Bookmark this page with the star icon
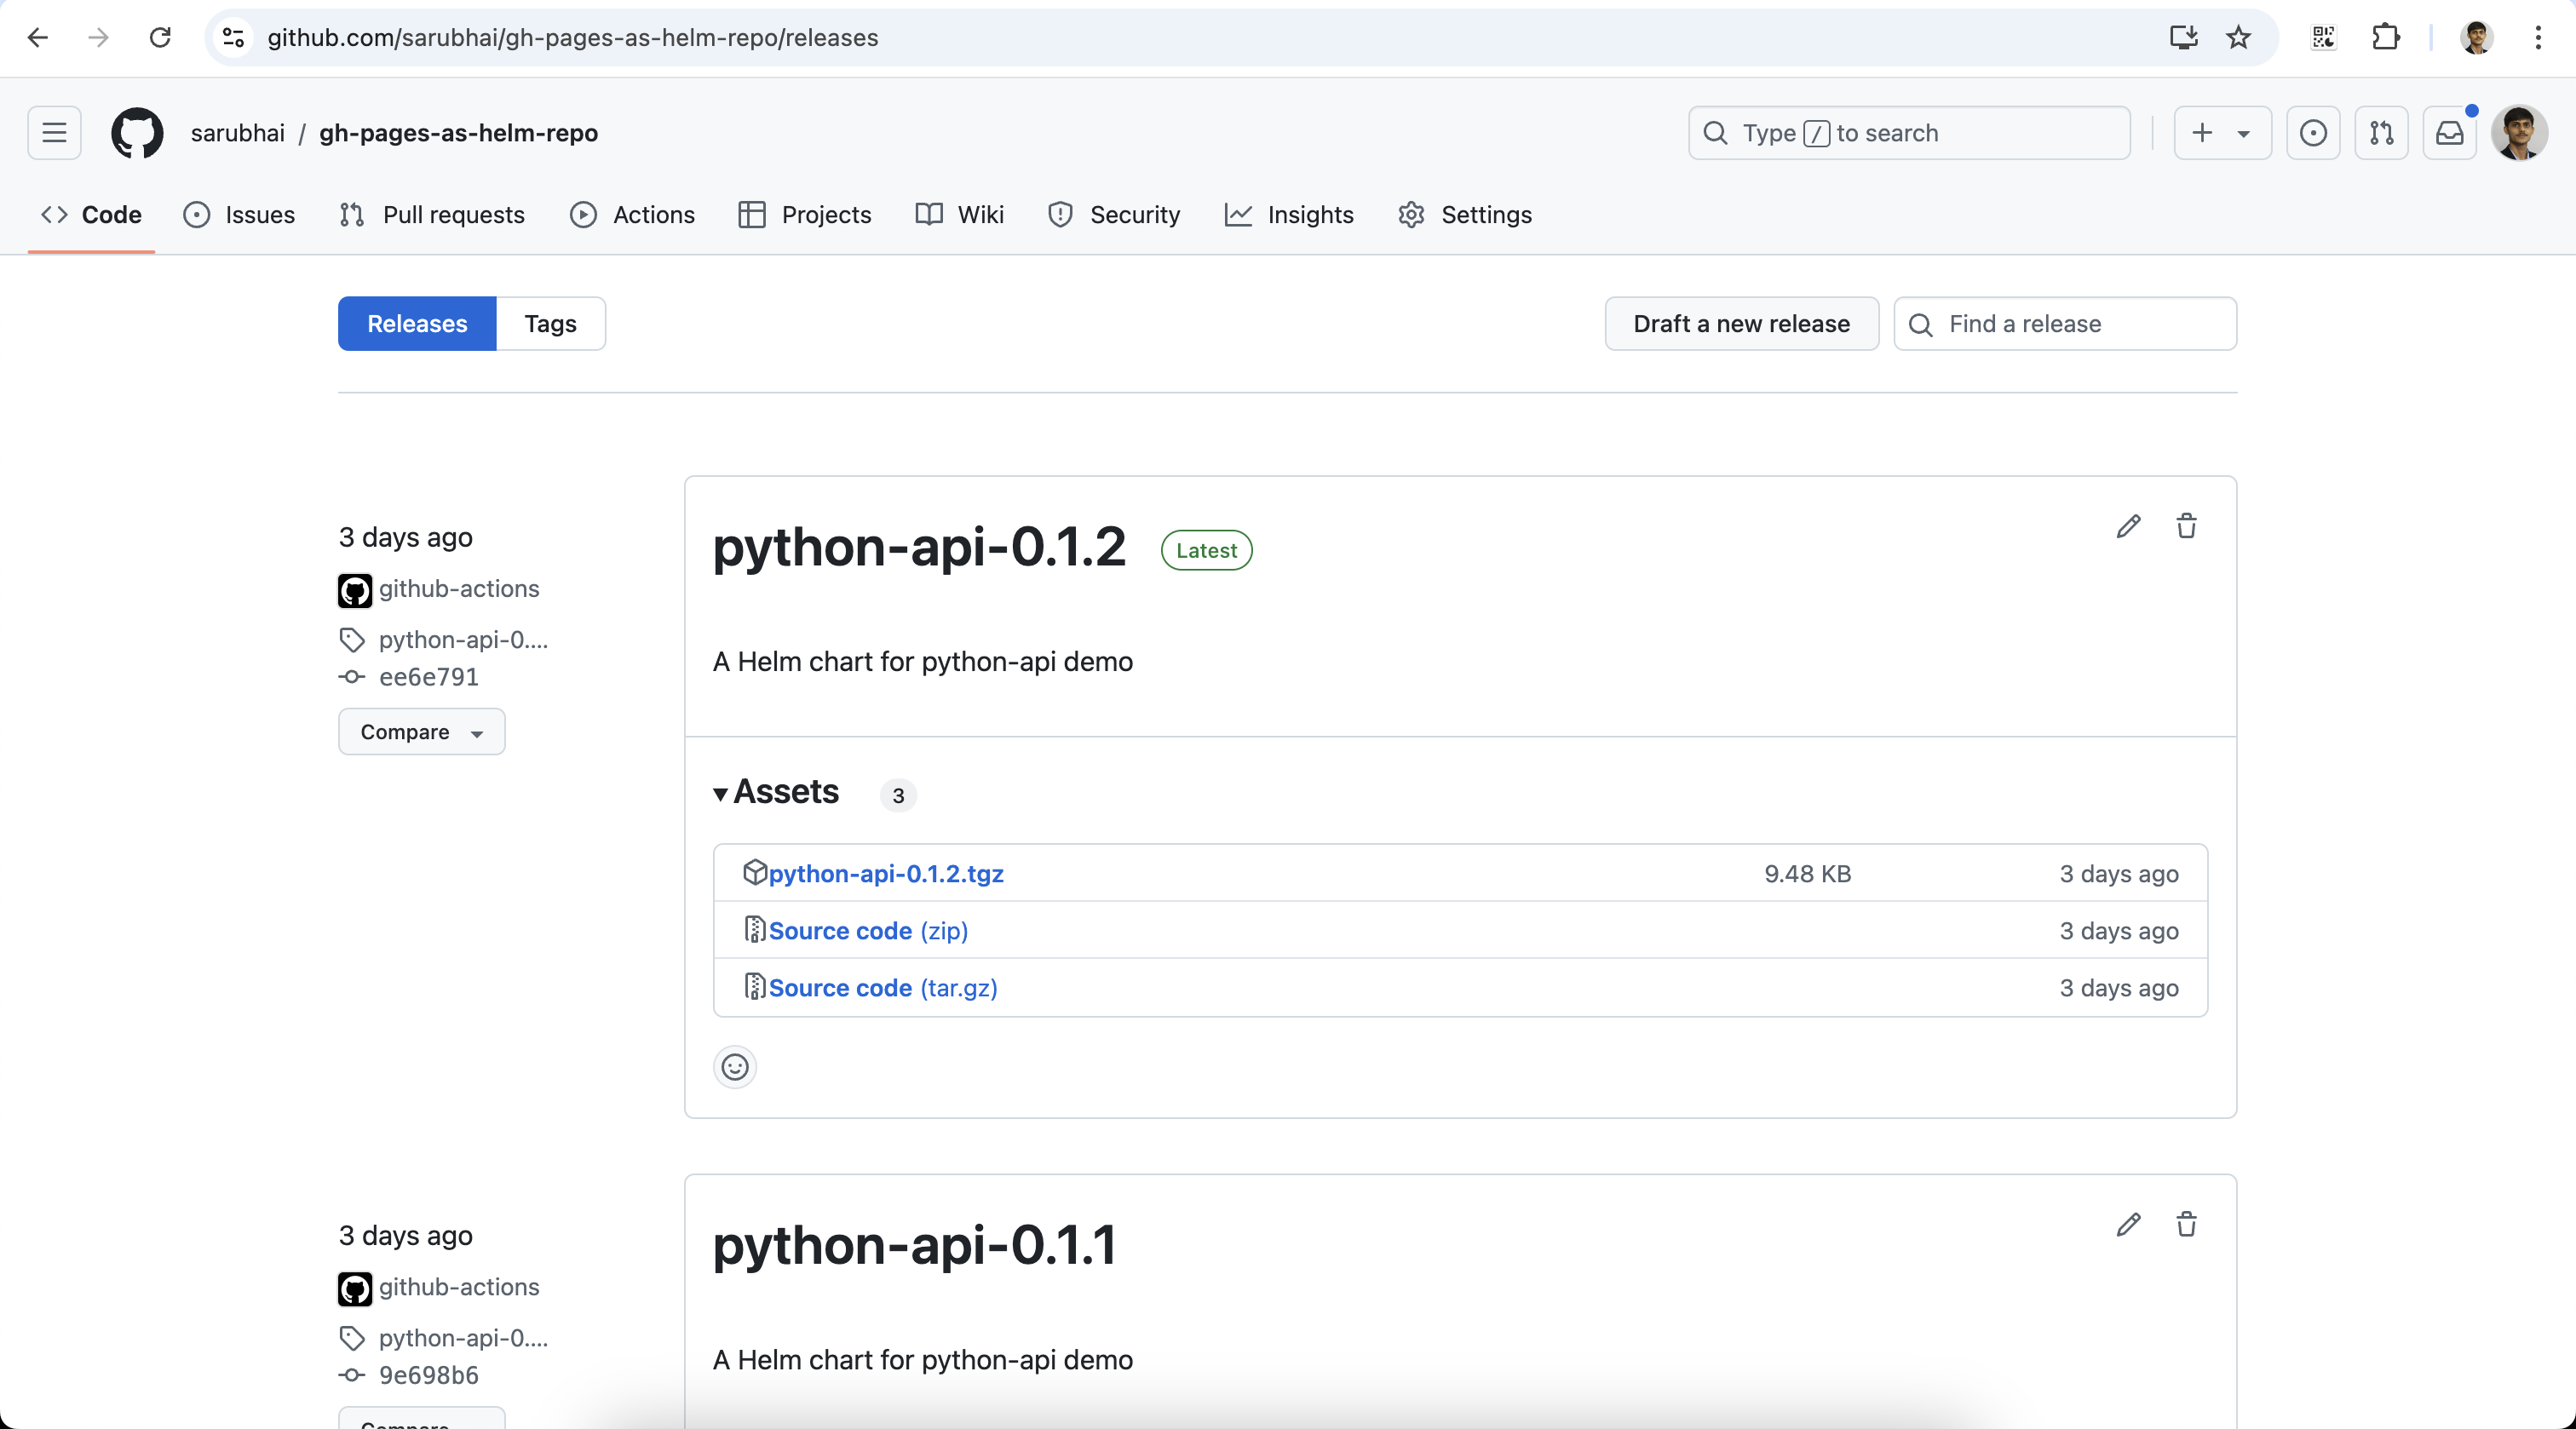Viewport: 2576px width, 1429px height. tap(2238, 38)
